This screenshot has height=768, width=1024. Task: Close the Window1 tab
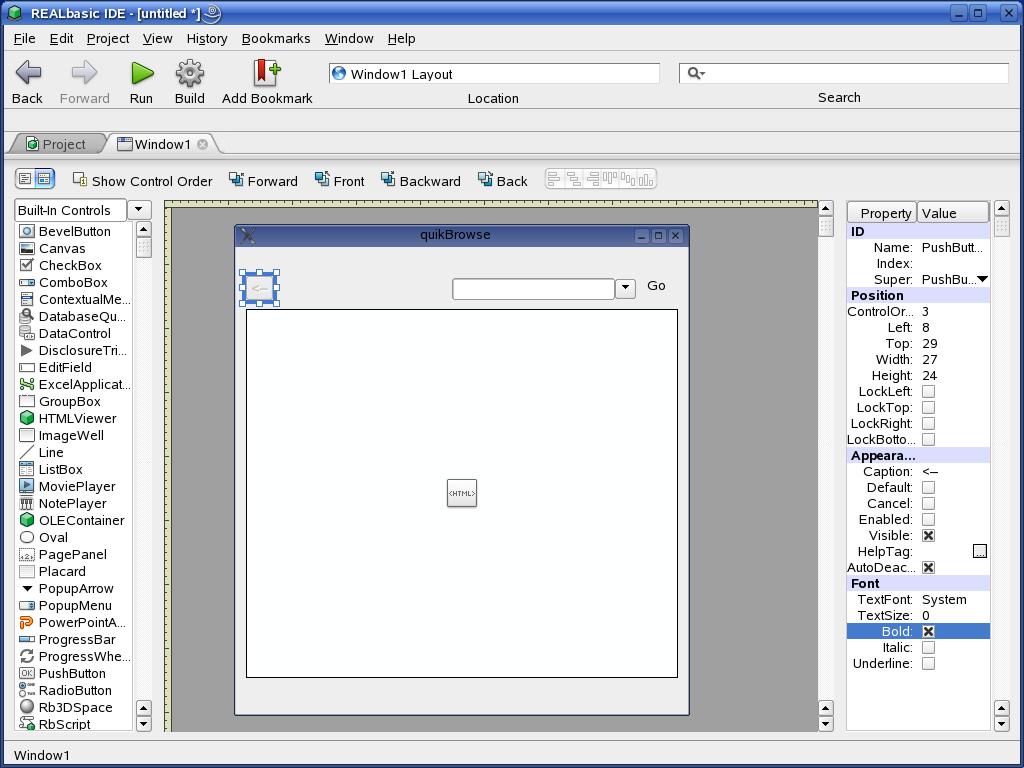[x=202, y=144]
